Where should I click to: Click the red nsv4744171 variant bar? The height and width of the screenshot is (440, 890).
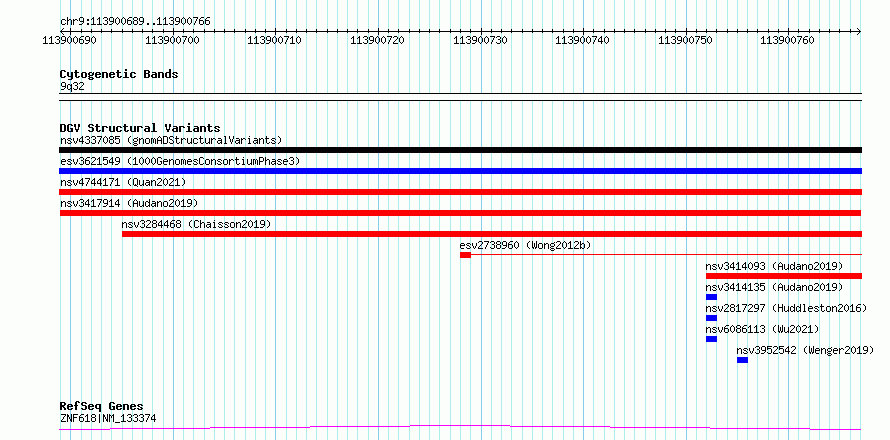point(460,192)
